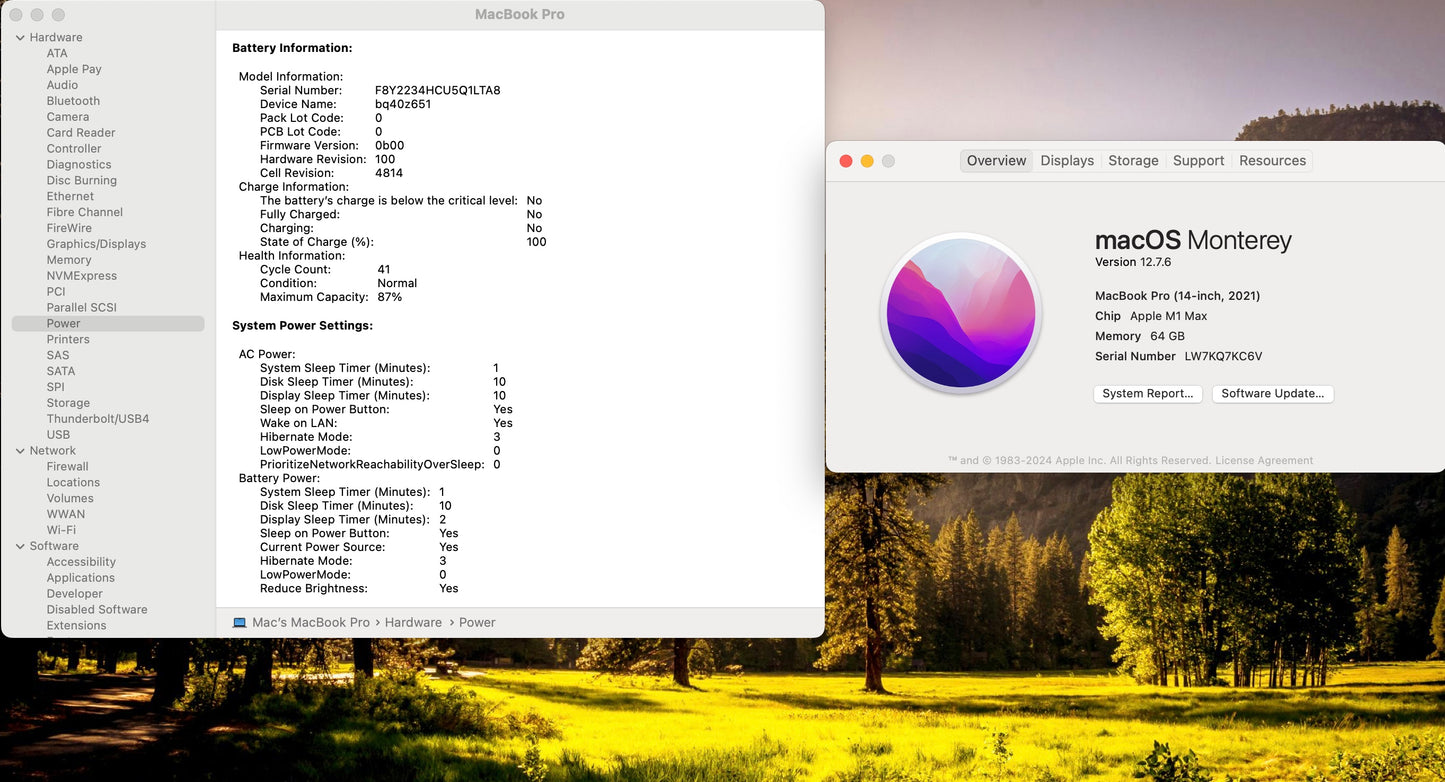The width and height of the screenshot is (1445, 782).
Task: Collapse the Hardware section in sidebar
Action: coord(20,38)
